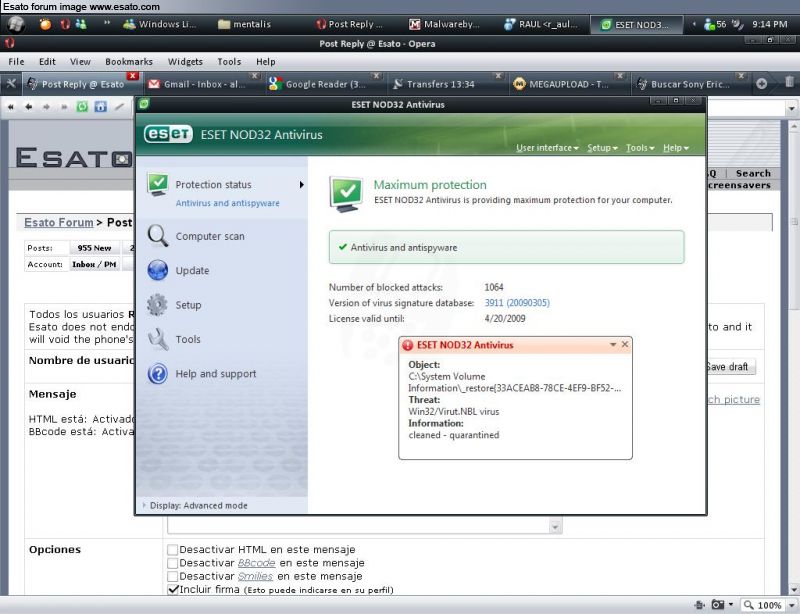Viewport: 800px width, 614px height.
Task: Click the Opera logo in the title bar
Action: pos(10,43)
